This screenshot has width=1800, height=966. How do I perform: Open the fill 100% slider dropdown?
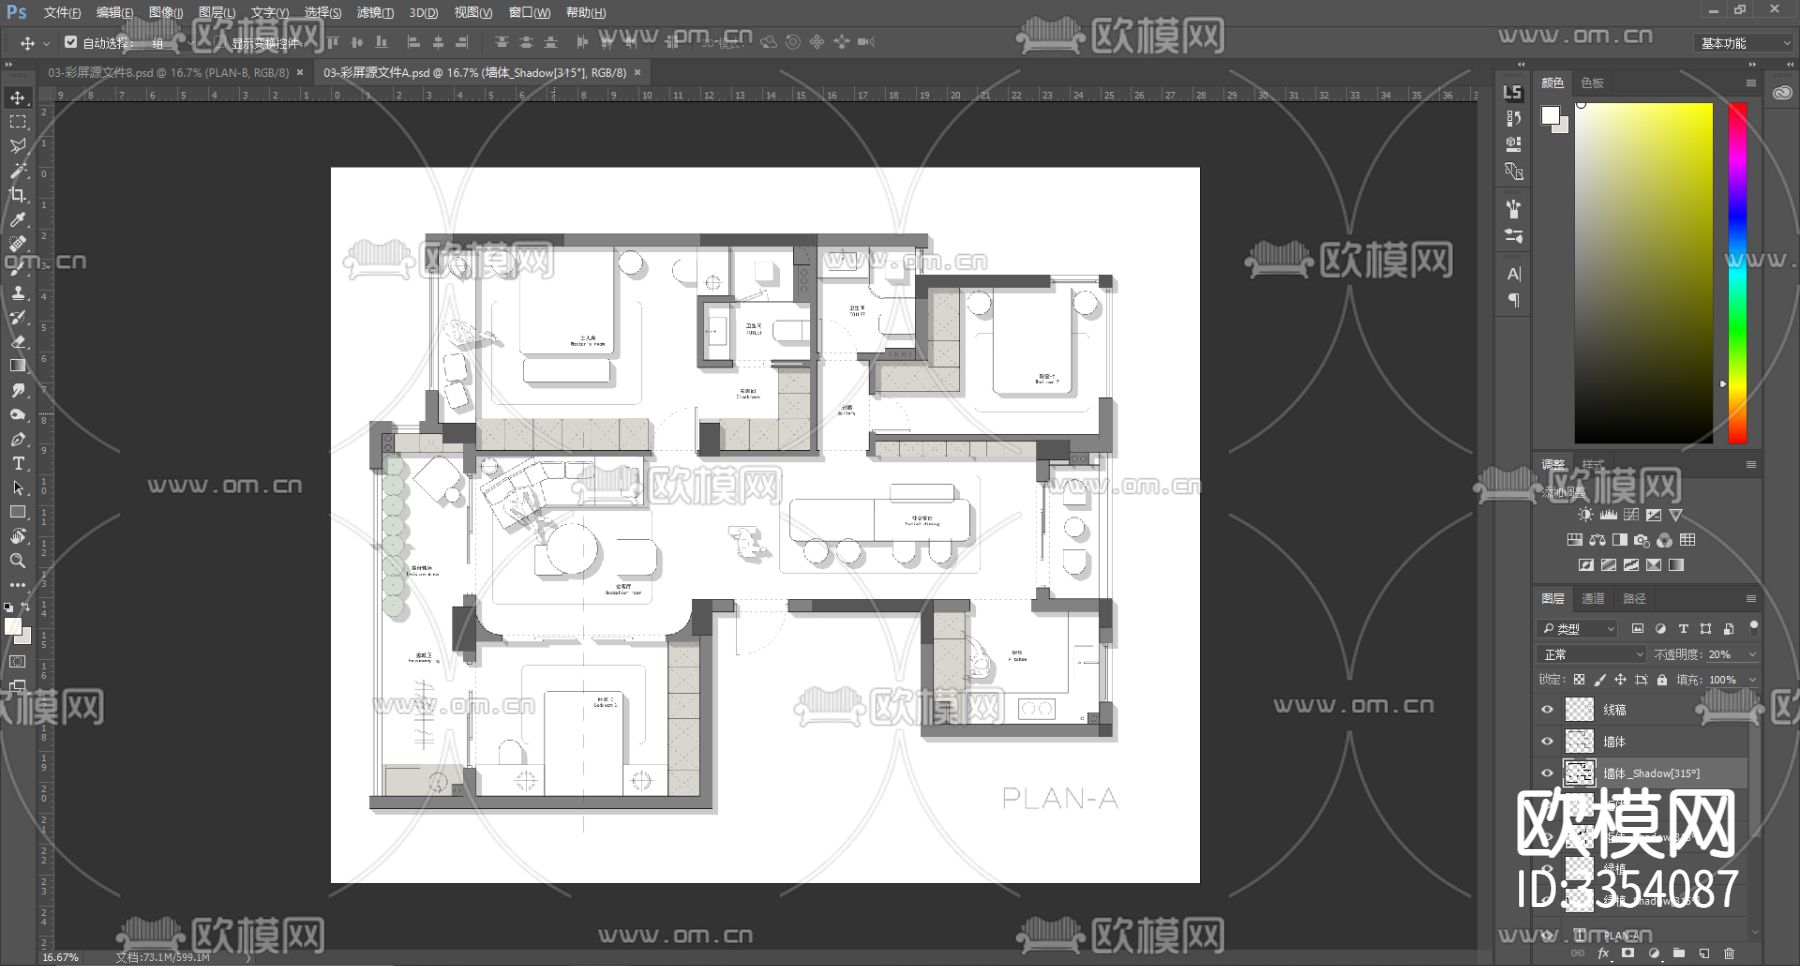[1752, 679]
